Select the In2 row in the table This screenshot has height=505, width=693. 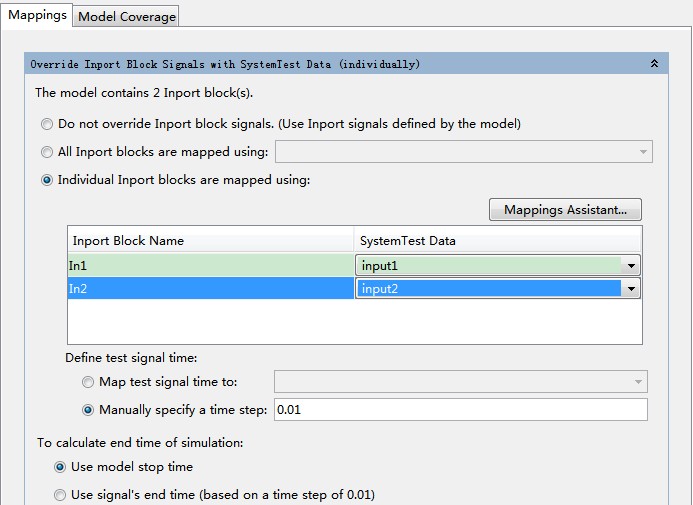[210, 289]
